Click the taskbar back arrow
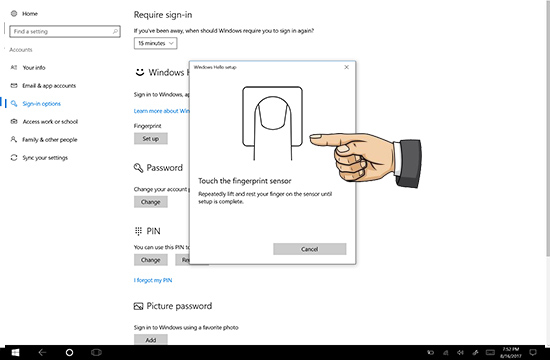Viewport: 550px width, 360px height. tap(42, 352)
